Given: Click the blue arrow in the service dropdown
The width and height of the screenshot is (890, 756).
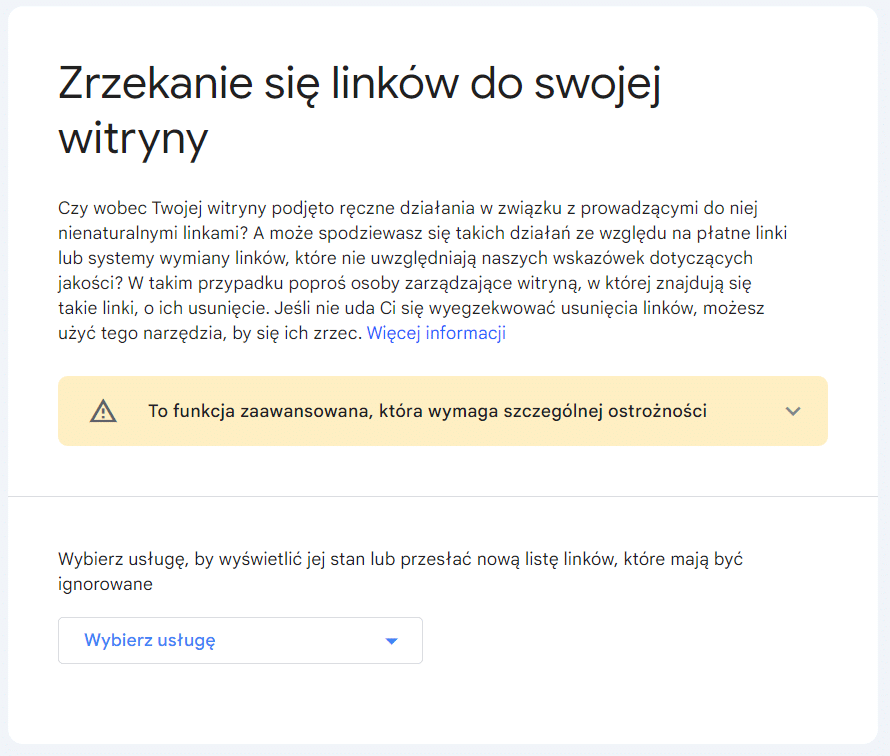Looking at the screenshot, I should pyautogui.click(x=391, y=641).
